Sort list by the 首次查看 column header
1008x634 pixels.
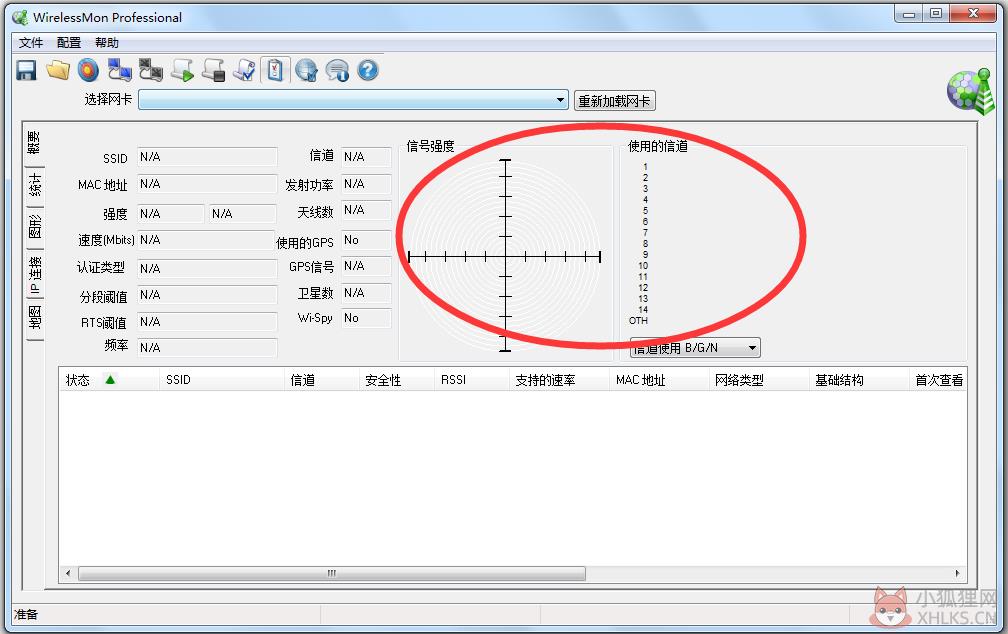(938, 380)
